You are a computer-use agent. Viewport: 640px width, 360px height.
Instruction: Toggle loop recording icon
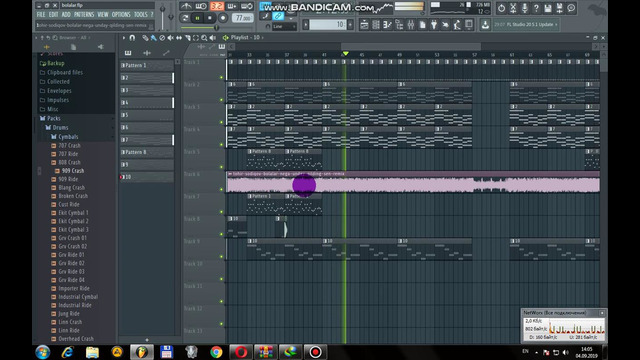(247, 6)
